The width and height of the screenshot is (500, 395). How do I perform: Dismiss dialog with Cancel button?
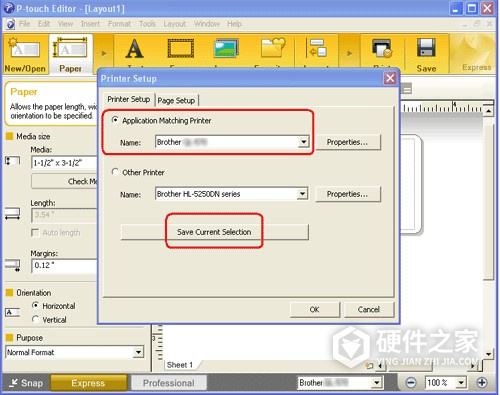(369, 310)
